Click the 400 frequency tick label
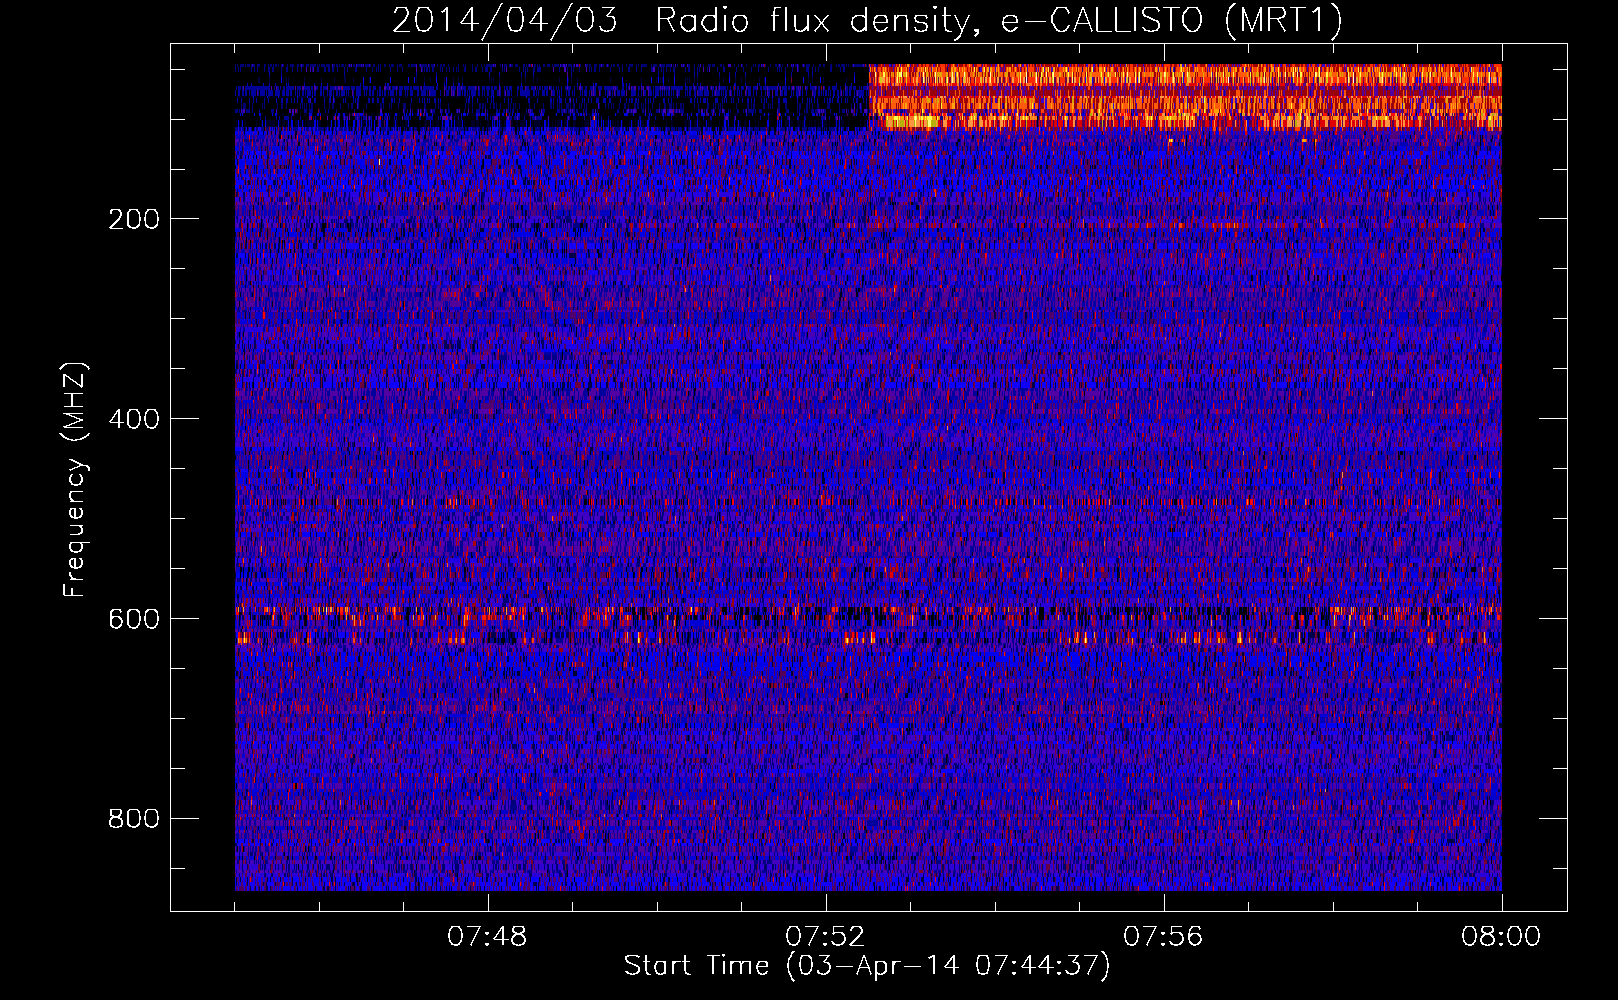Viewport: 1618px width, 1000px height. pyautogui.click(x=134, y=419)
